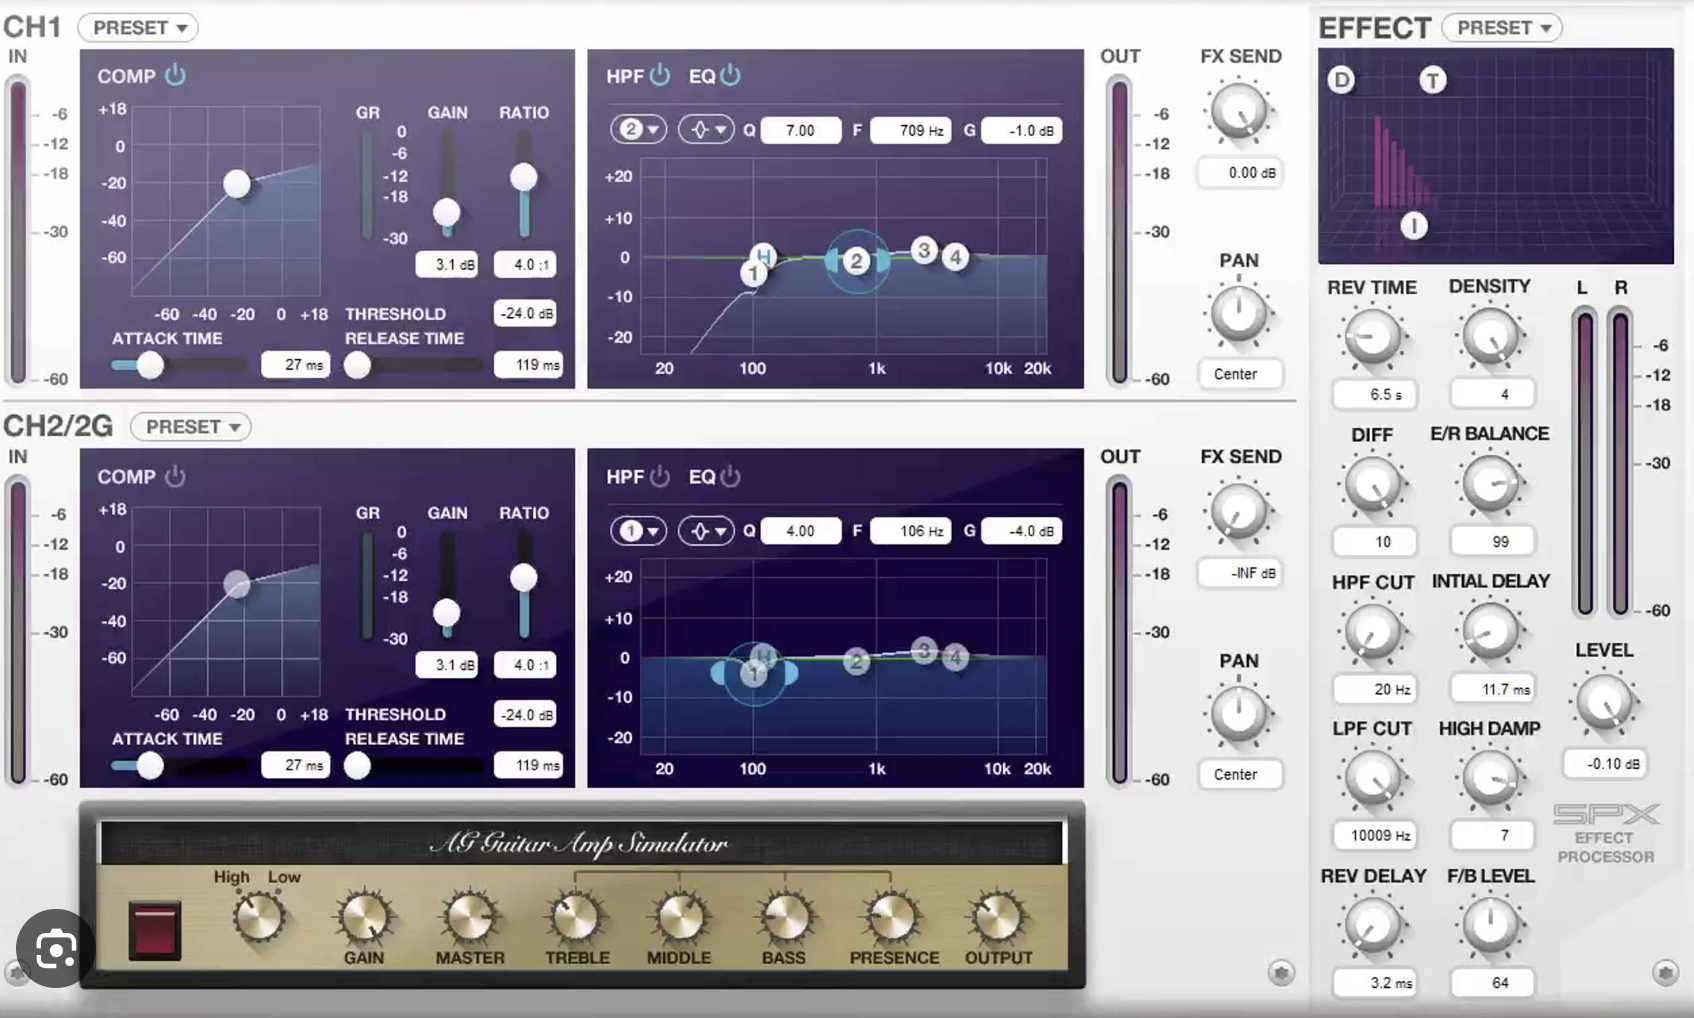Select CH2/2G EQ band 2 node
Image resolution: width=1694 pixels, height=1018 pixels.
tap(856, 661)
